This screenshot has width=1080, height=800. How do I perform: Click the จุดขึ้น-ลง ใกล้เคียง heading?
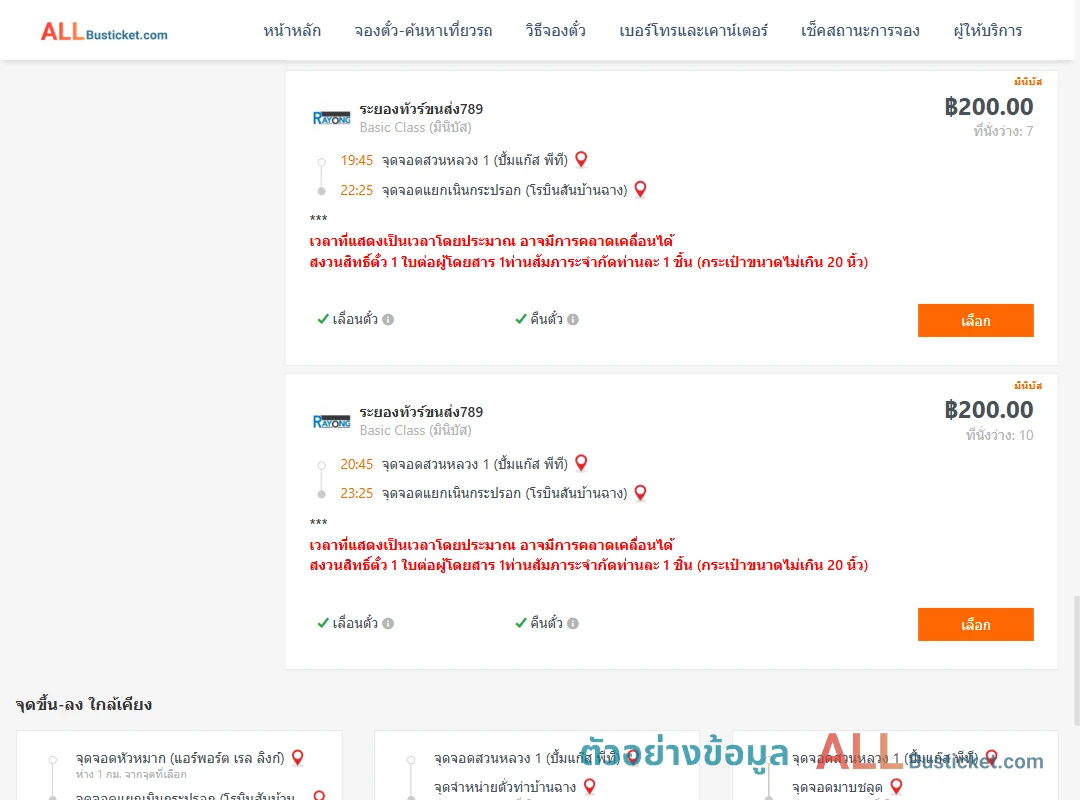coord(83,704)
